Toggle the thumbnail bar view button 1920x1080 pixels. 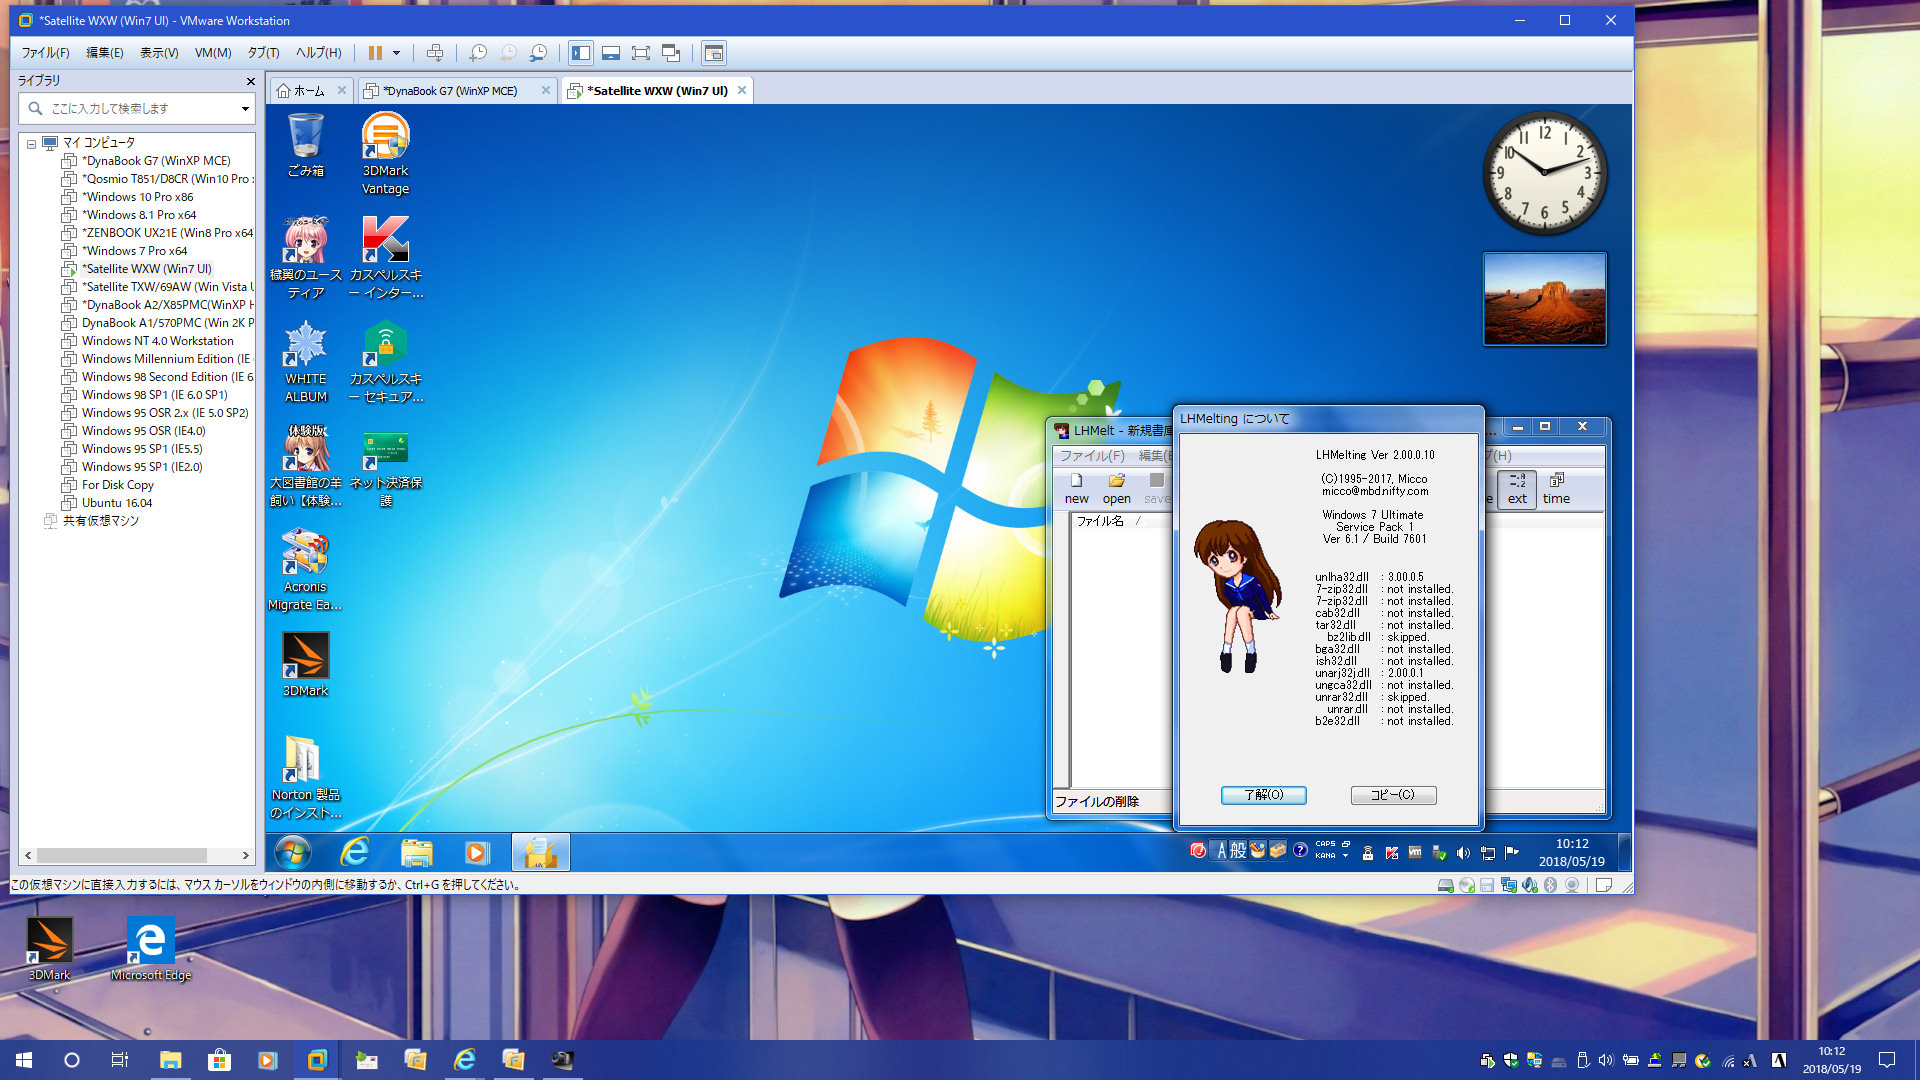611,53
